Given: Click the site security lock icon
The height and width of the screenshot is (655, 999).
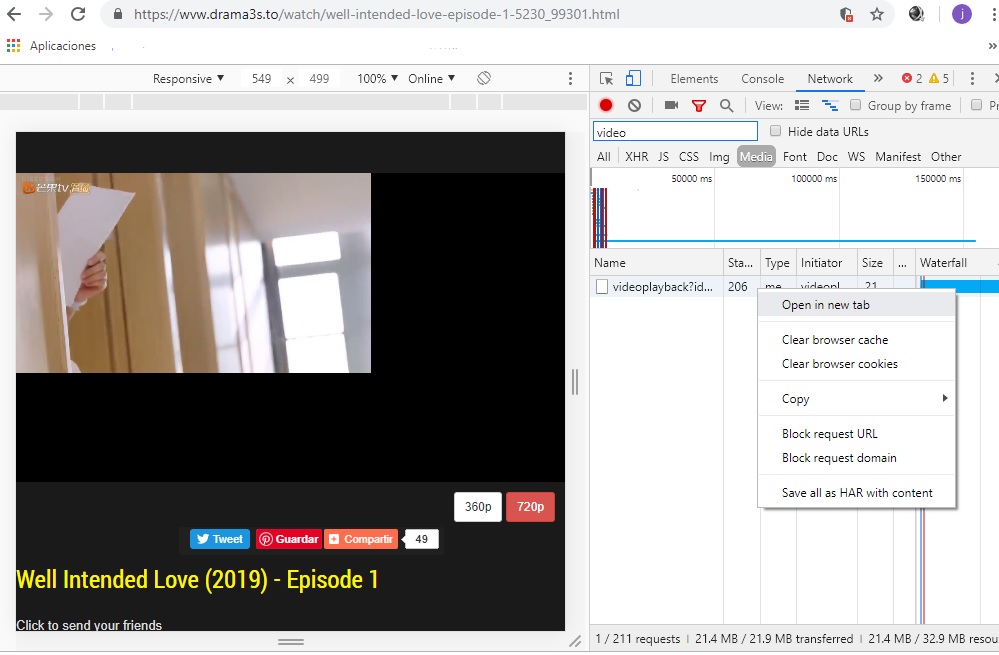Looking at the screenshot, I should 118,14.
